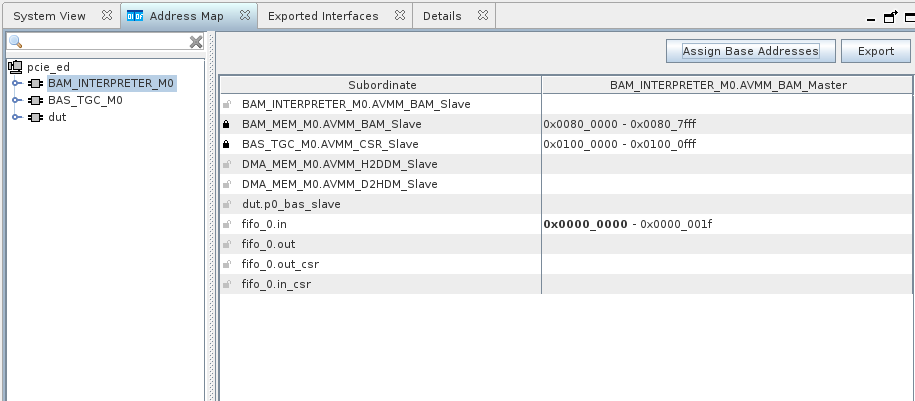Click the hierarchy search input field
The height and width of the screenshot is (401, 915).
coord(105,42)
